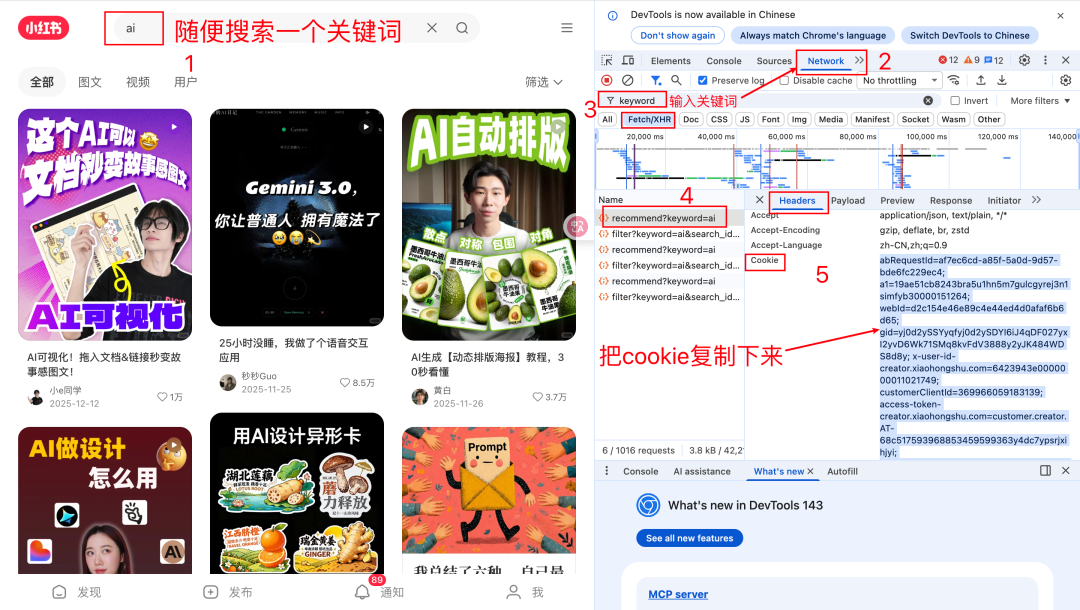The width and height of the screenshot is (1080, 610).
Task: Toggle Disable cache checkbox
Action: point(784,81)
